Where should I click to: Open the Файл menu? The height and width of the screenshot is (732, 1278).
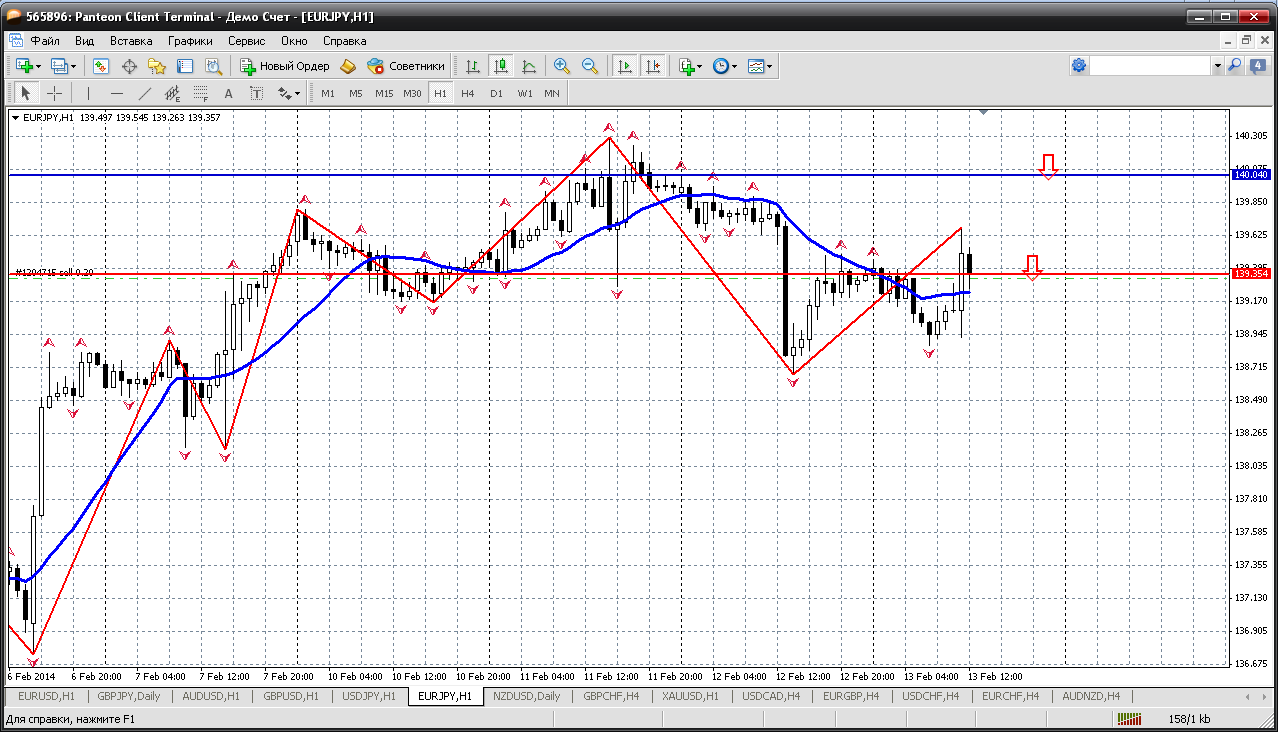pyautogui.click(x=45, y=41)
